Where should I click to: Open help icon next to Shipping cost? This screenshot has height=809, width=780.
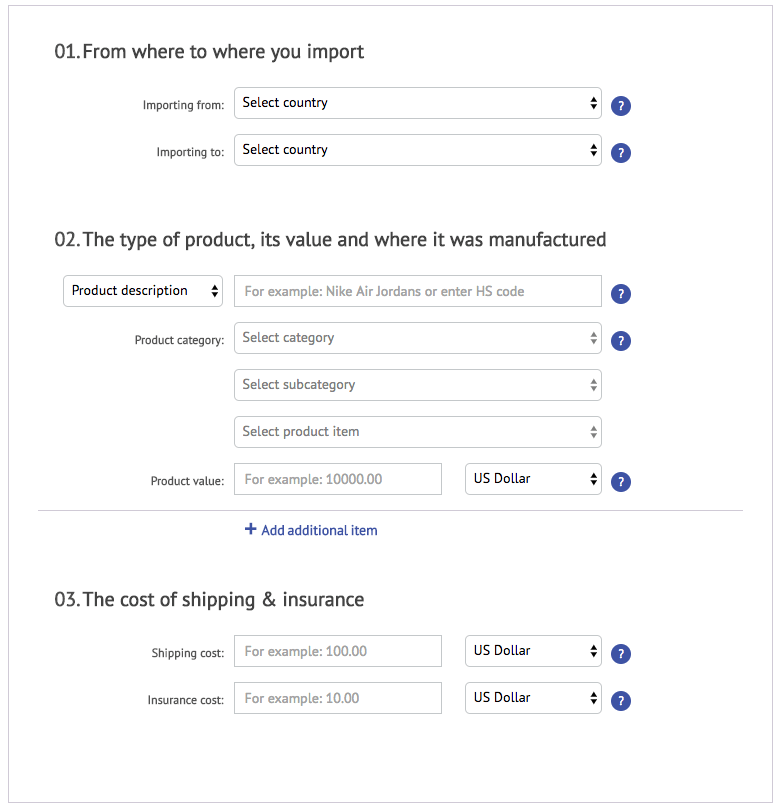point(620,654)
